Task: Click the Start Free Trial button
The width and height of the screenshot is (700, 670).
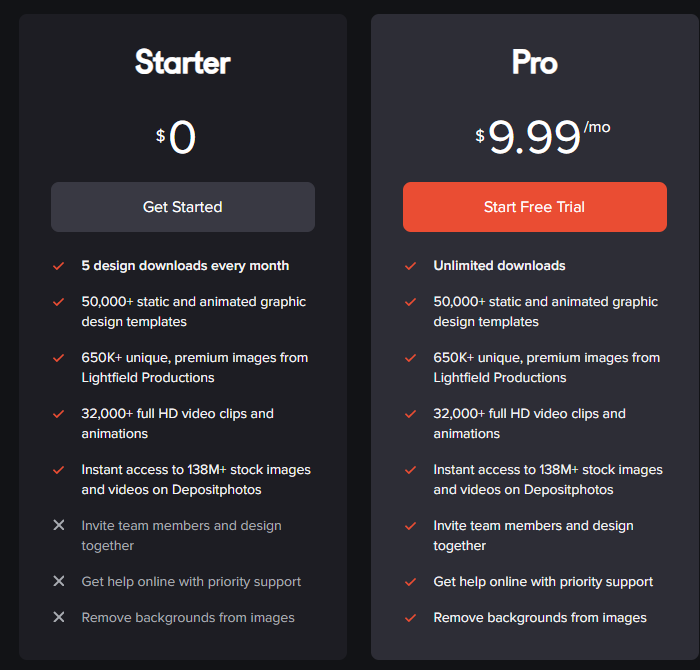Action: point(534,207)
